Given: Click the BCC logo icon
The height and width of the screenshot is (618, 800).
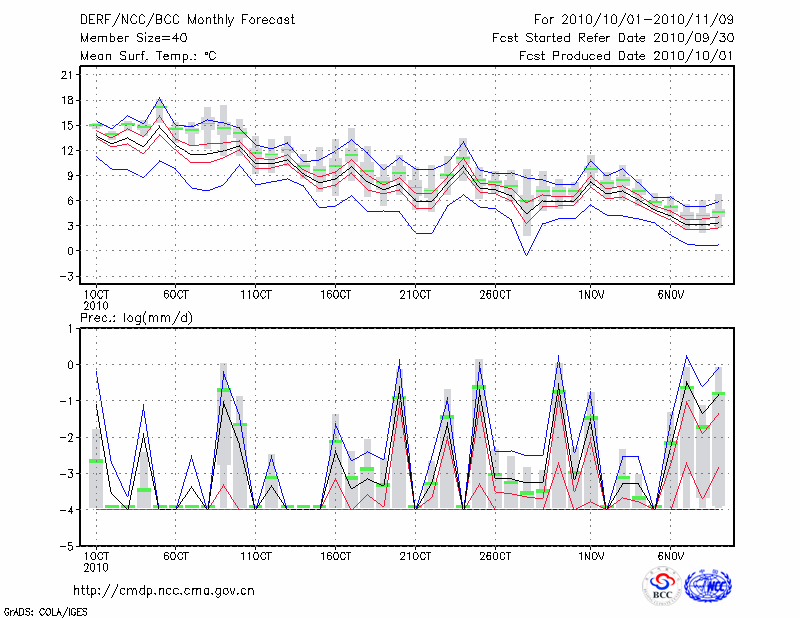Looking at the screenshot, I should [662, 586].
